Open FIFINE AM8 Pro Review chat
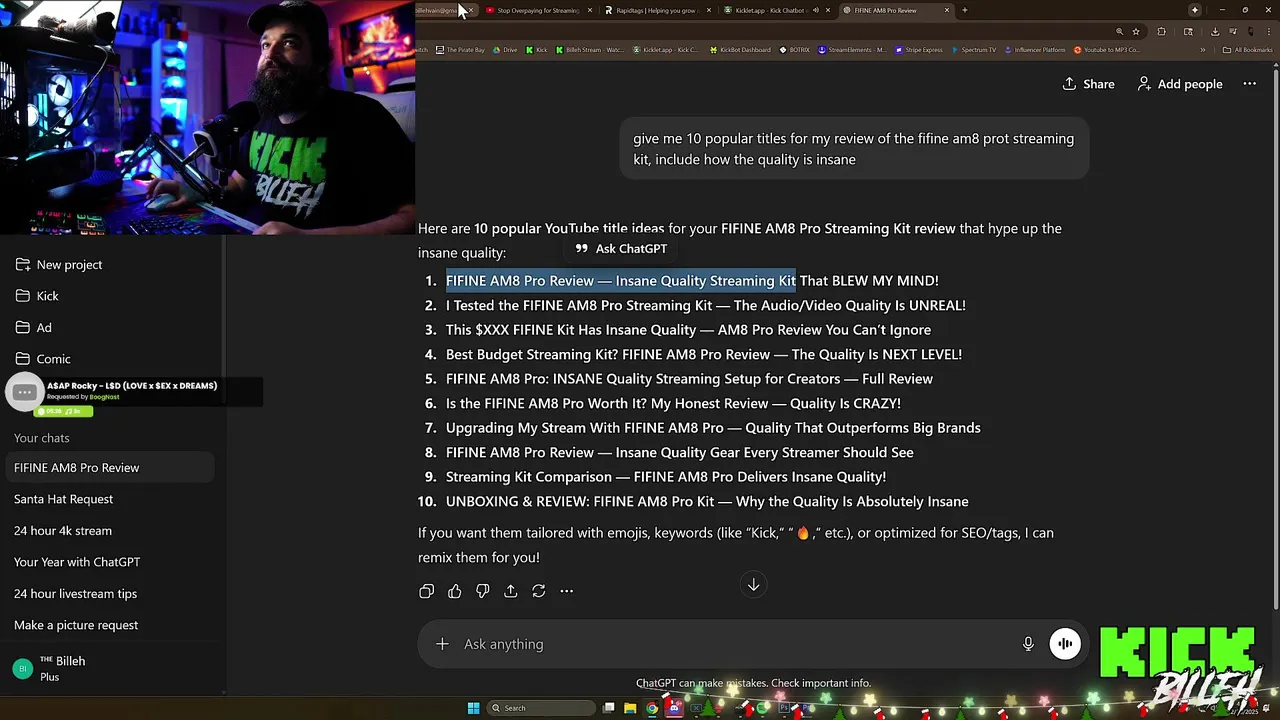 [110, 468]
